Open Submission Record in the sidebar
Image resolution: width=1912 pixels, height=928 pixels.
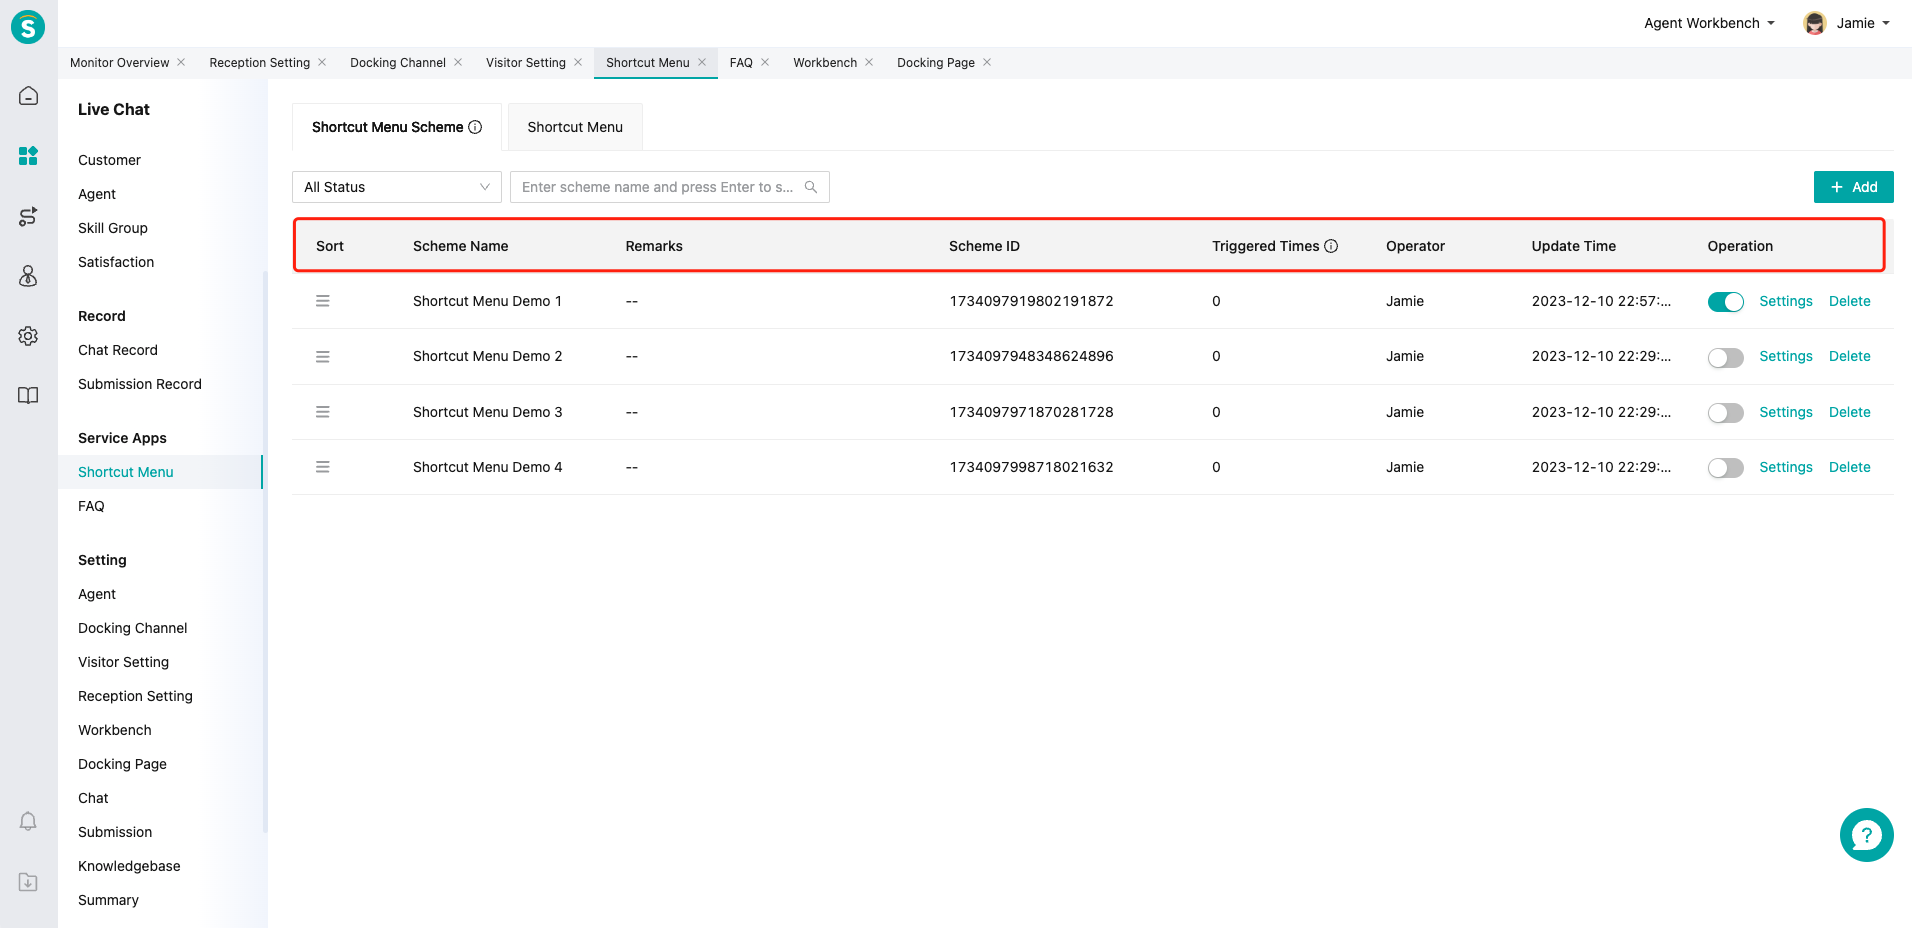[x=140, y=384]
